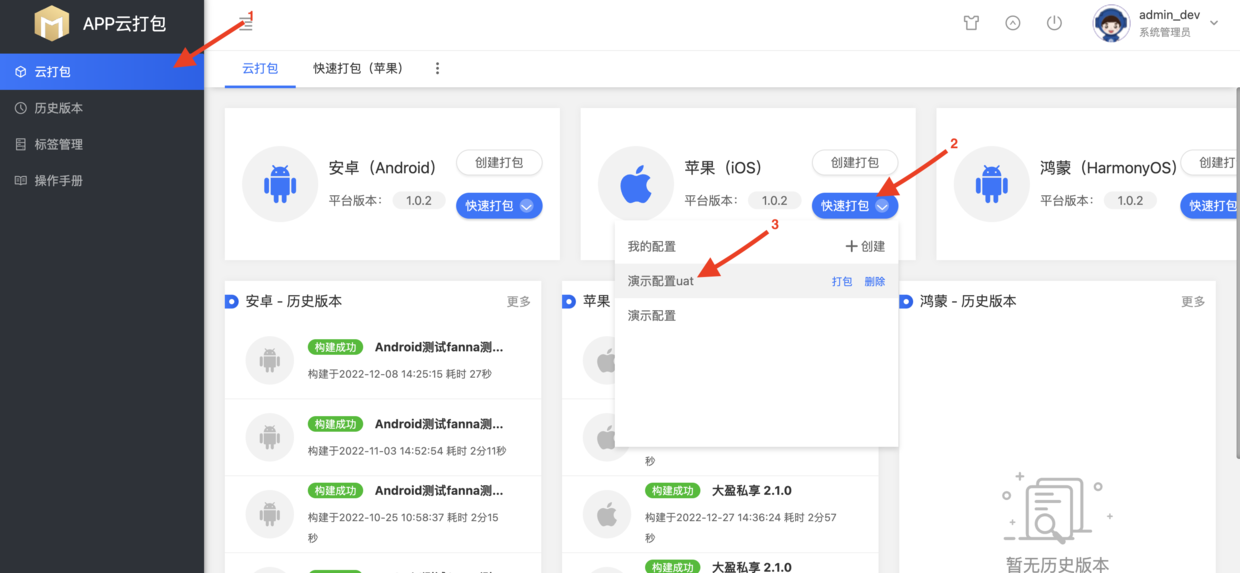Click iOS platform version 1.0.2 badge

[x=774, y=201]
